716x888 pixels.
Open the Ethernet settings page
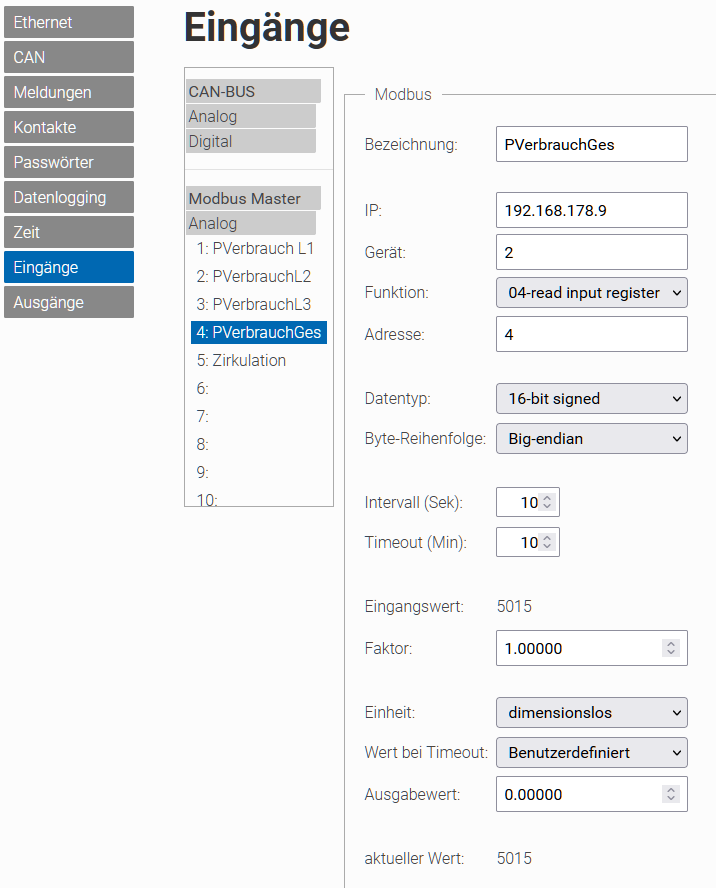69,22
